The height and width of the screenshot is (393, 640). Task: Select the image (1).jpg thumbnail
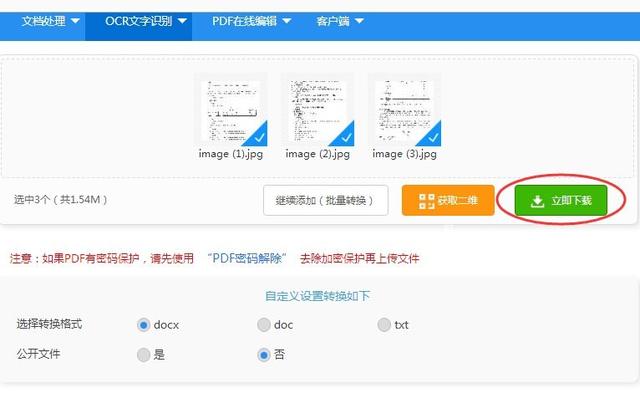pos(231,110)
